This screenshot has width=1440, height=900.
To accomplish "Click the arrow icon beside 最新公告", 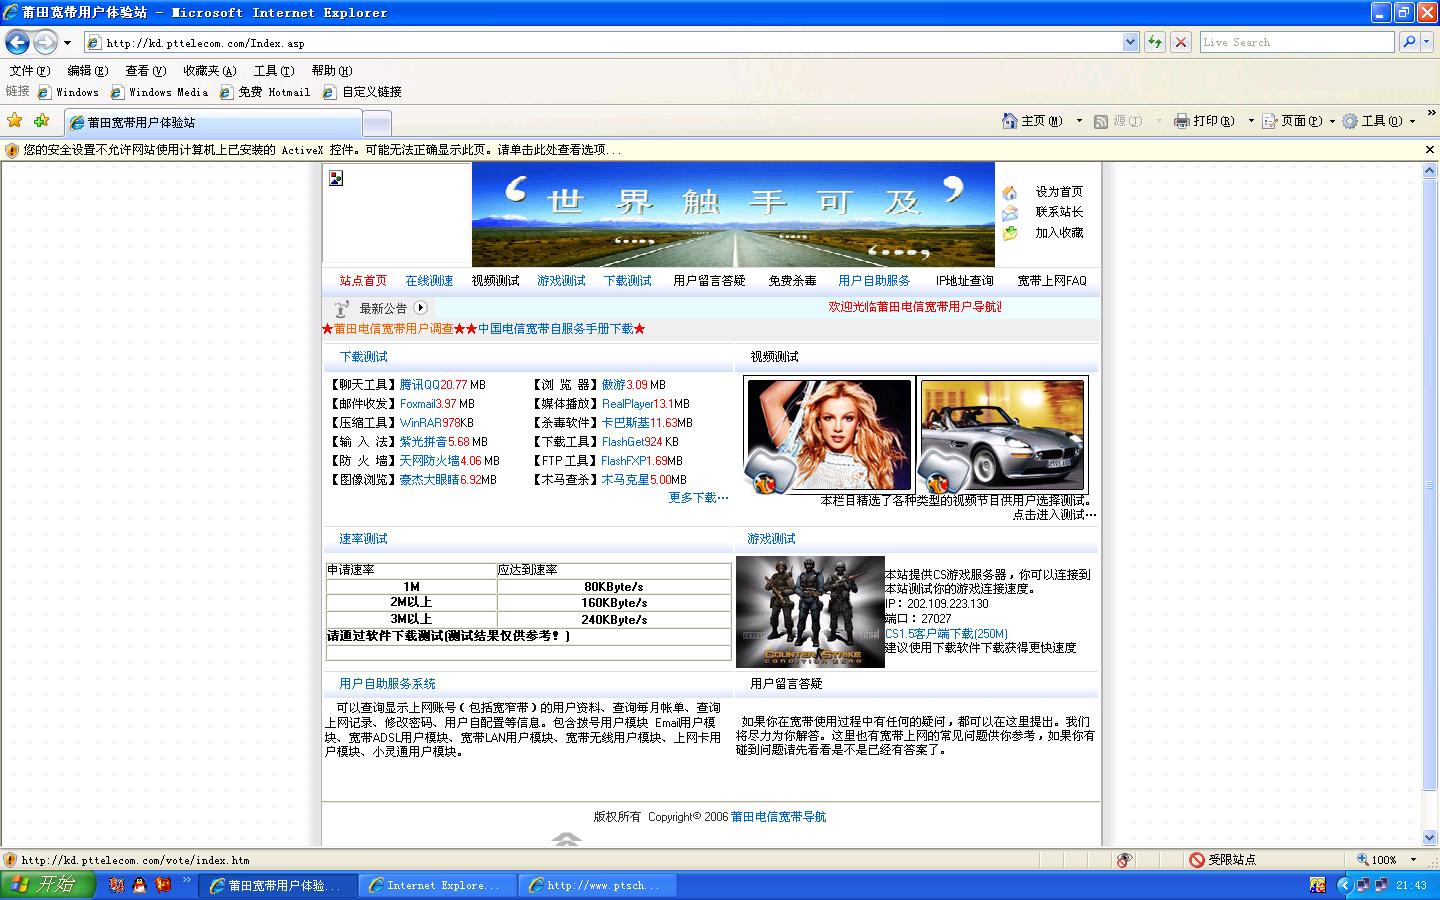I will [x=421, y=308].
